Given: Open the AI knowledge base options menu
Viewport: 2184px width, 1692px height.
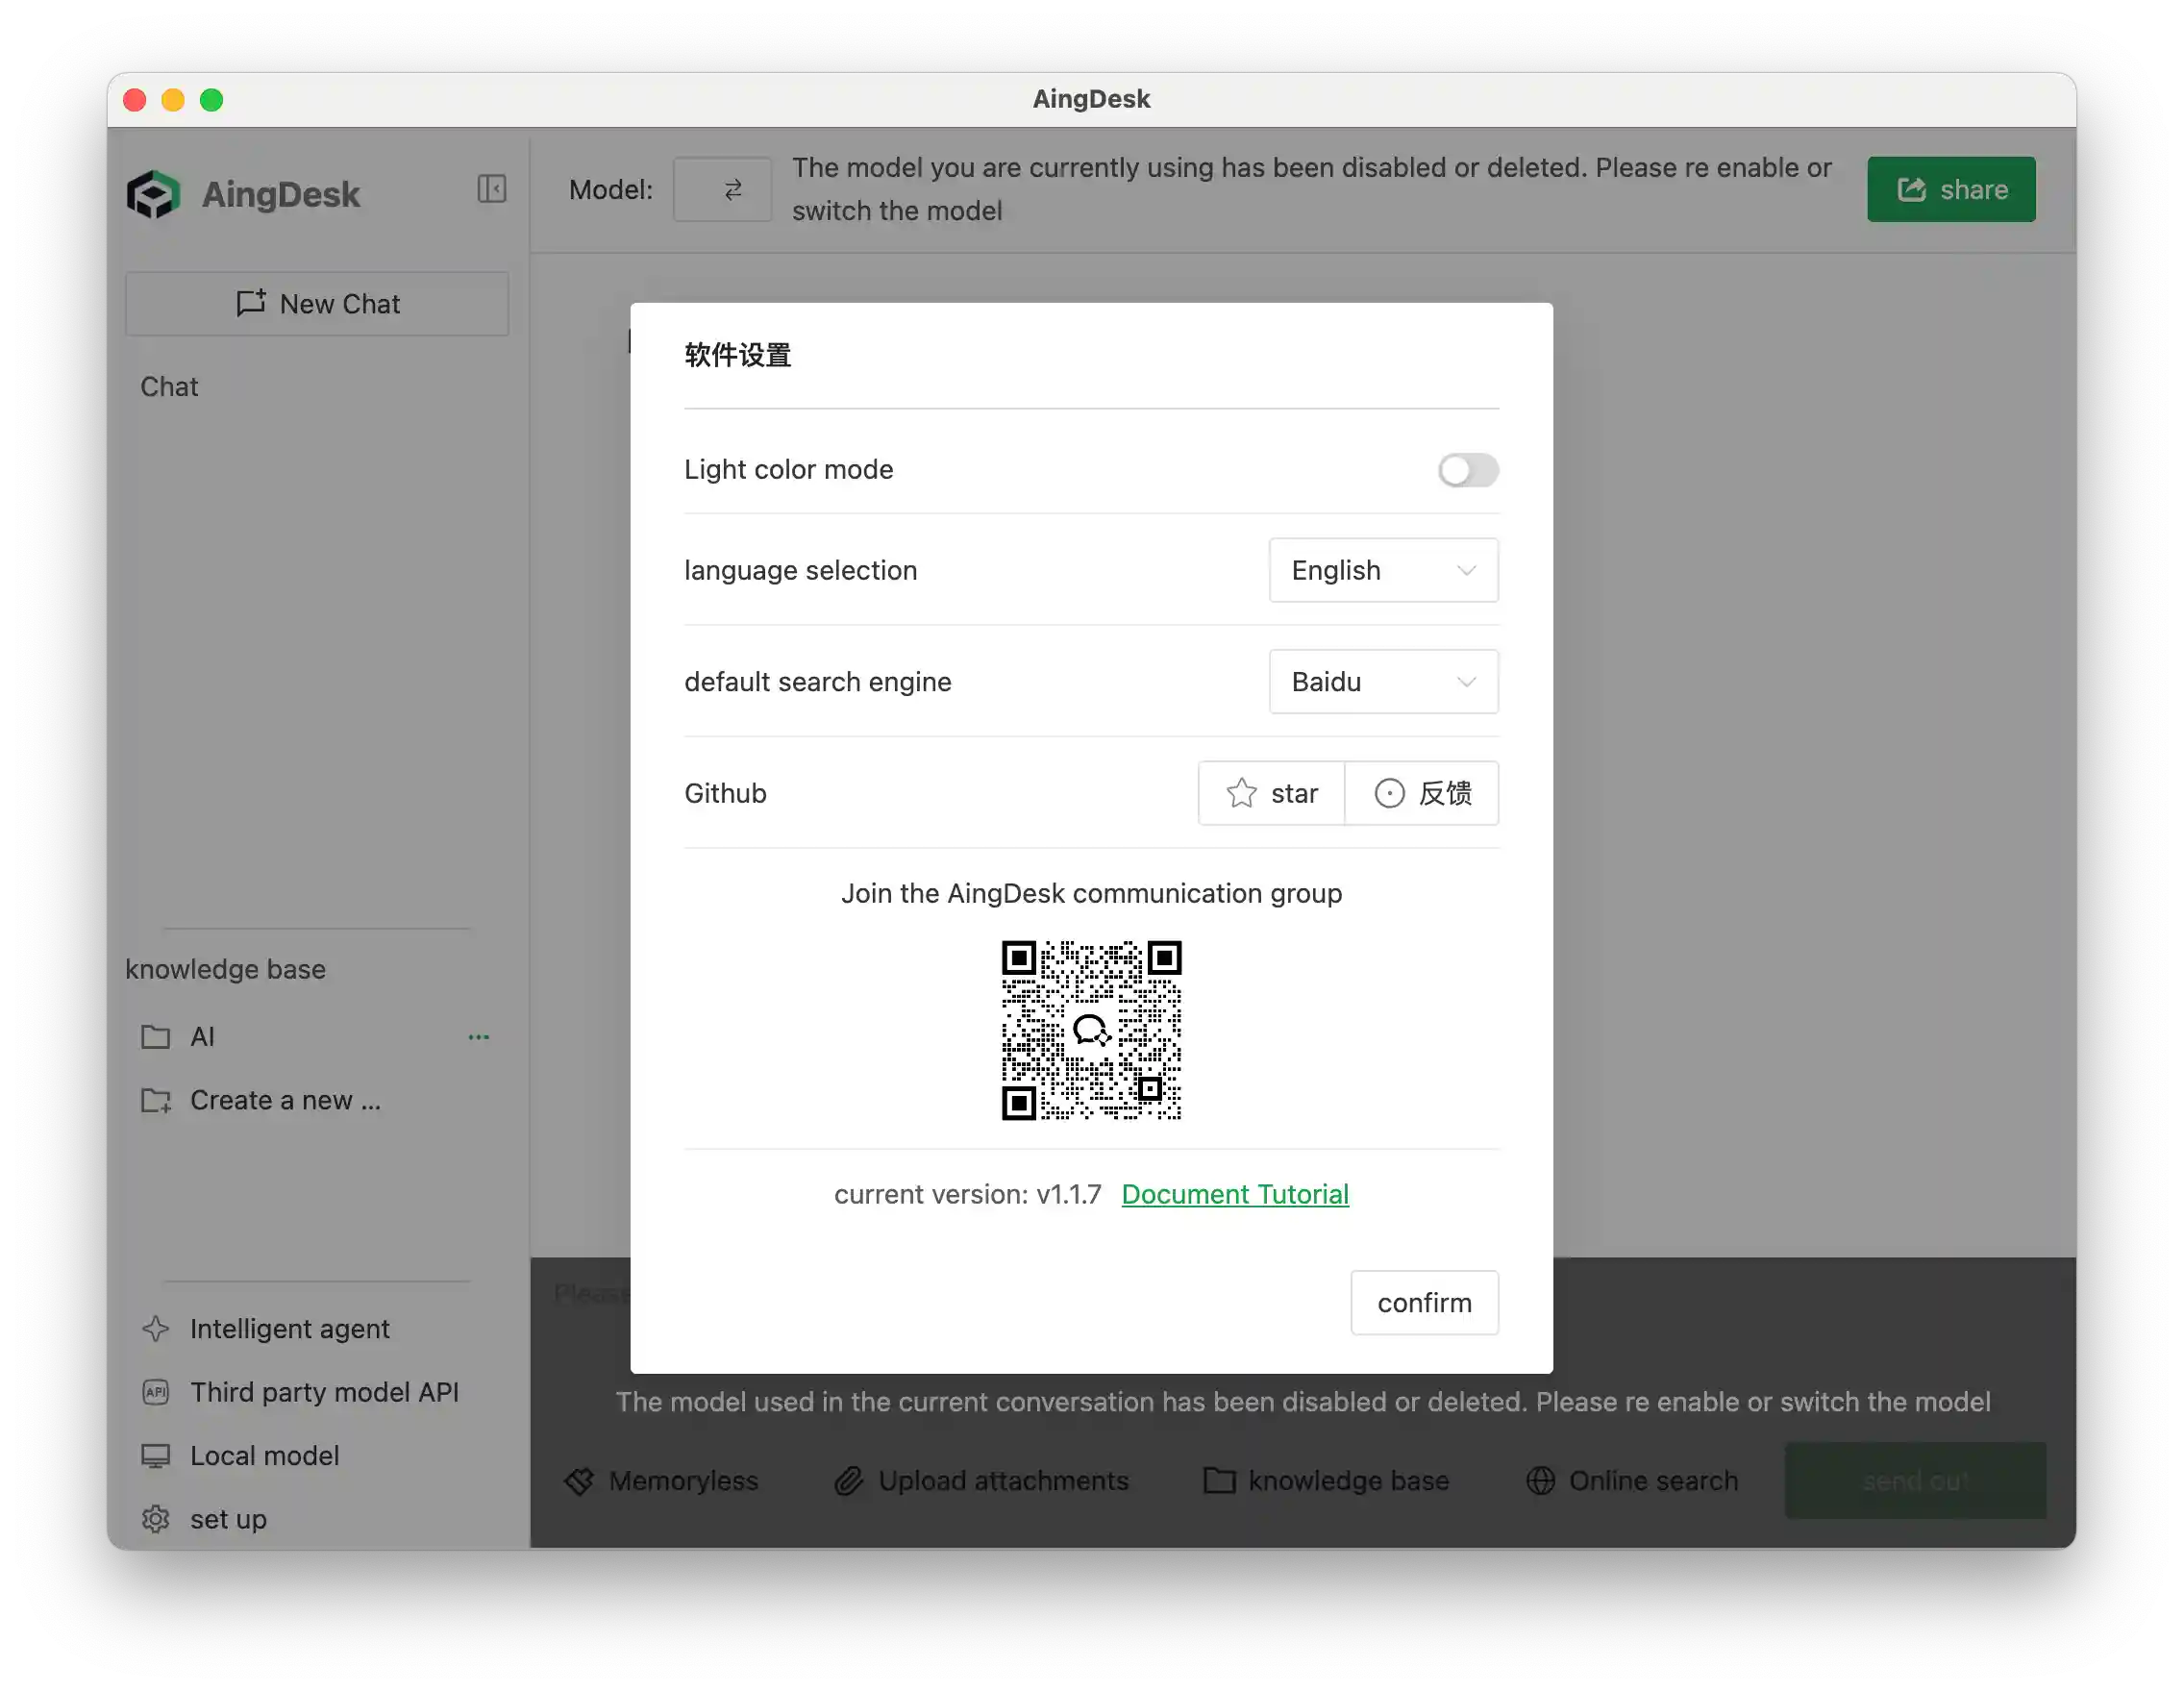Looking at the screenshot, I should coord(479,1037).
